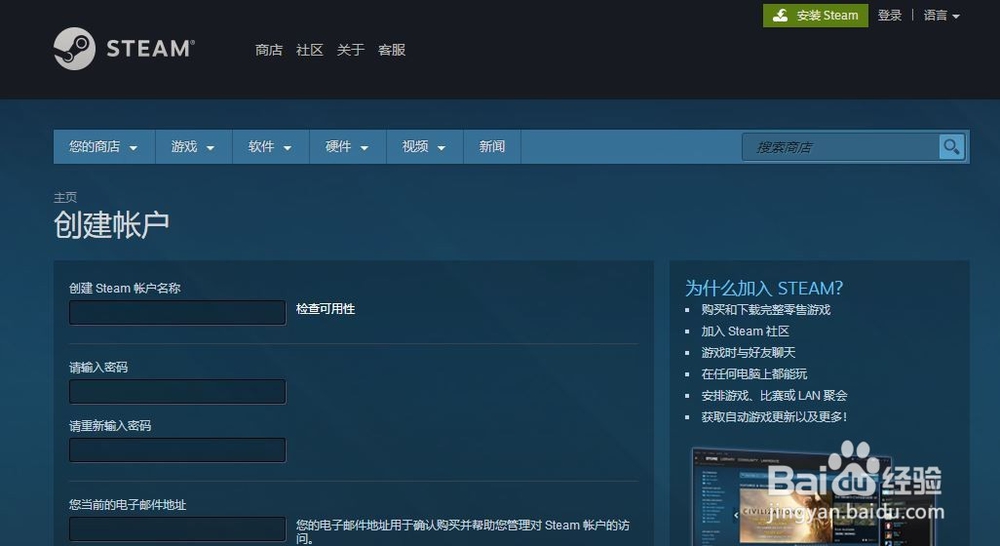
Task: Click the 获取自动游戏更新以及更多! text
Action: coord(774,417)
